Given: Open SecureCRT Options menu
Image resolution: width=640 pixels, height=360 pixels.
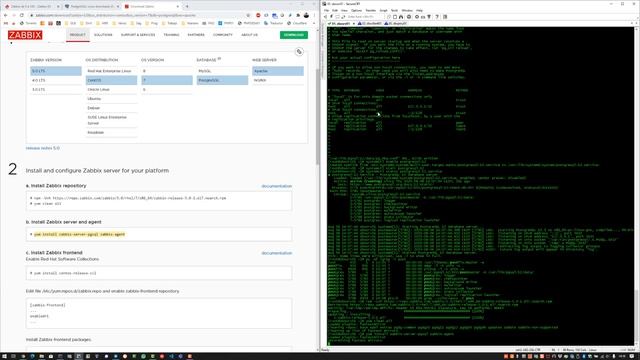Looking at the screenshot, I should click(x=356, y=10).
